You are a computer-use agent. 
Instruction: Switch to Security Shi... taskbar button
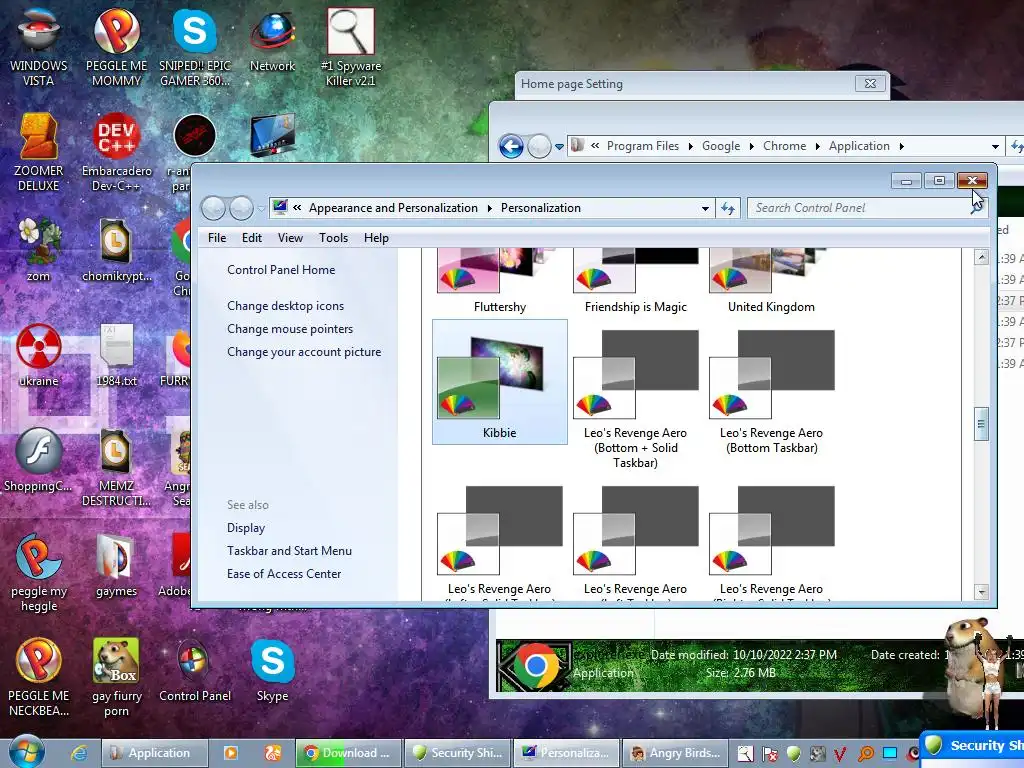coord(458,753)
